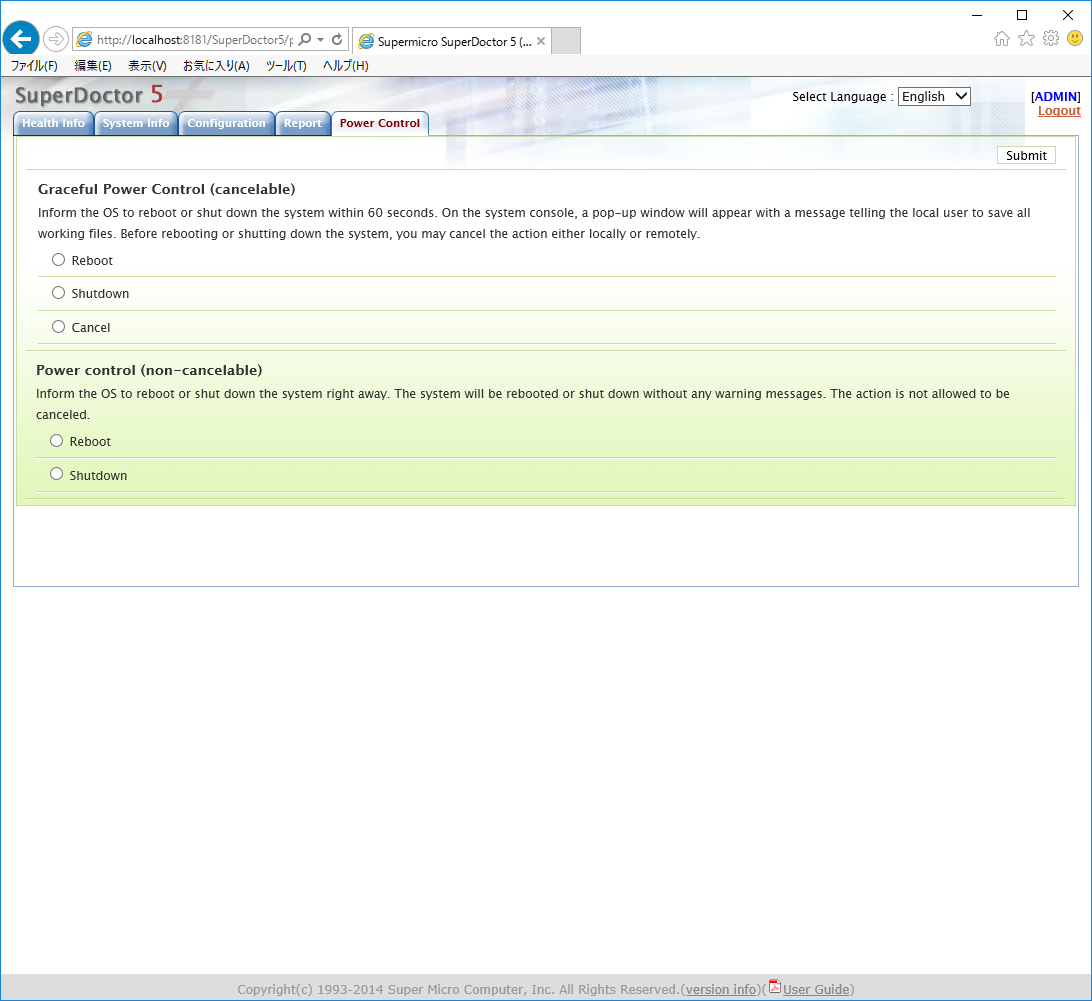Open the 編集(E) menu

93,65
